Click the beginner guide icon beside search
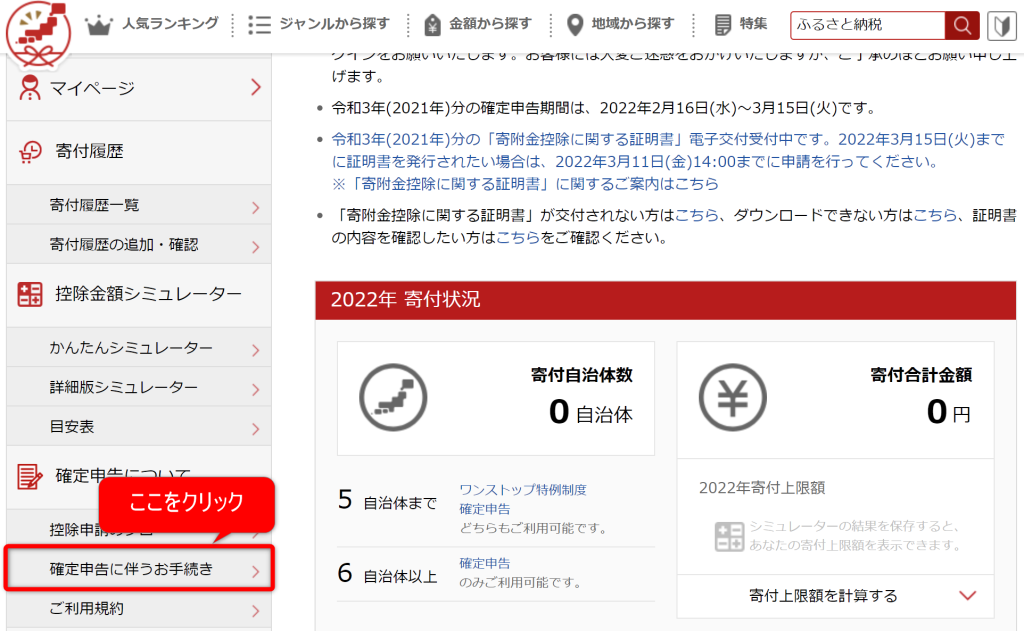The image size is (1024, 631). (1001, 25)
